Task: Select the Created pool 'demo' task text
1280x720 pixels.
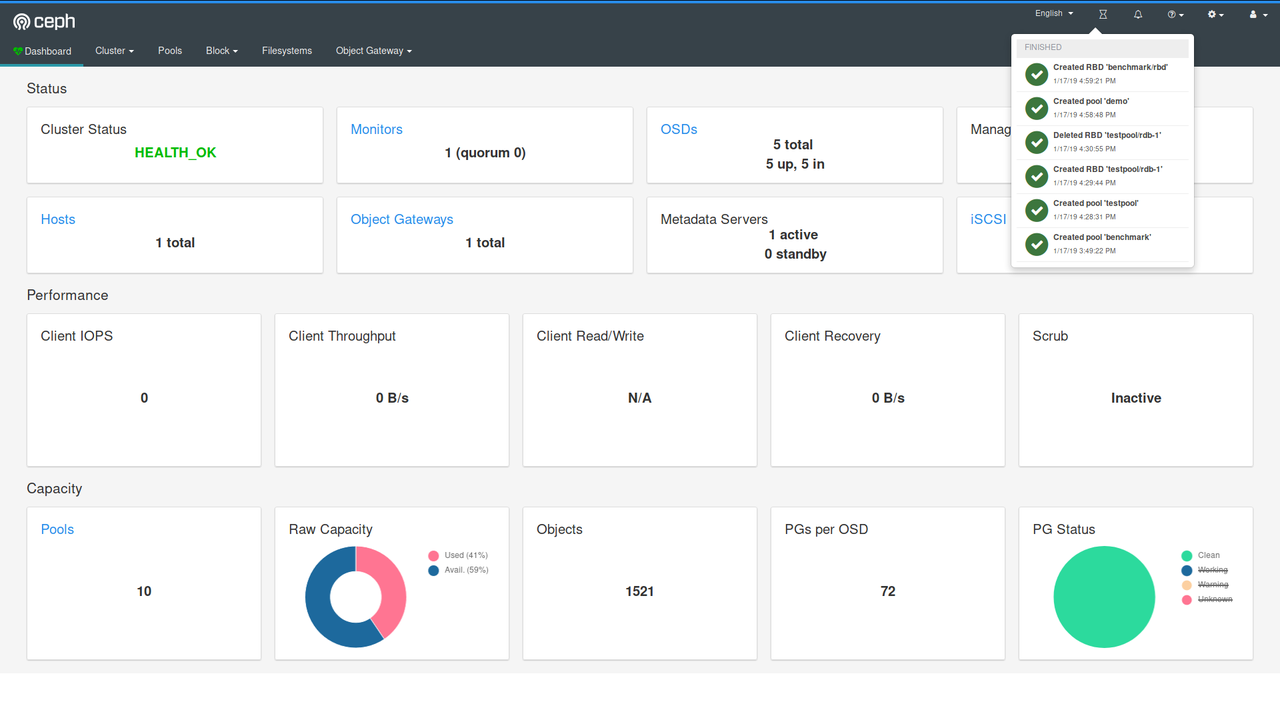Action: pos(1091,102)
